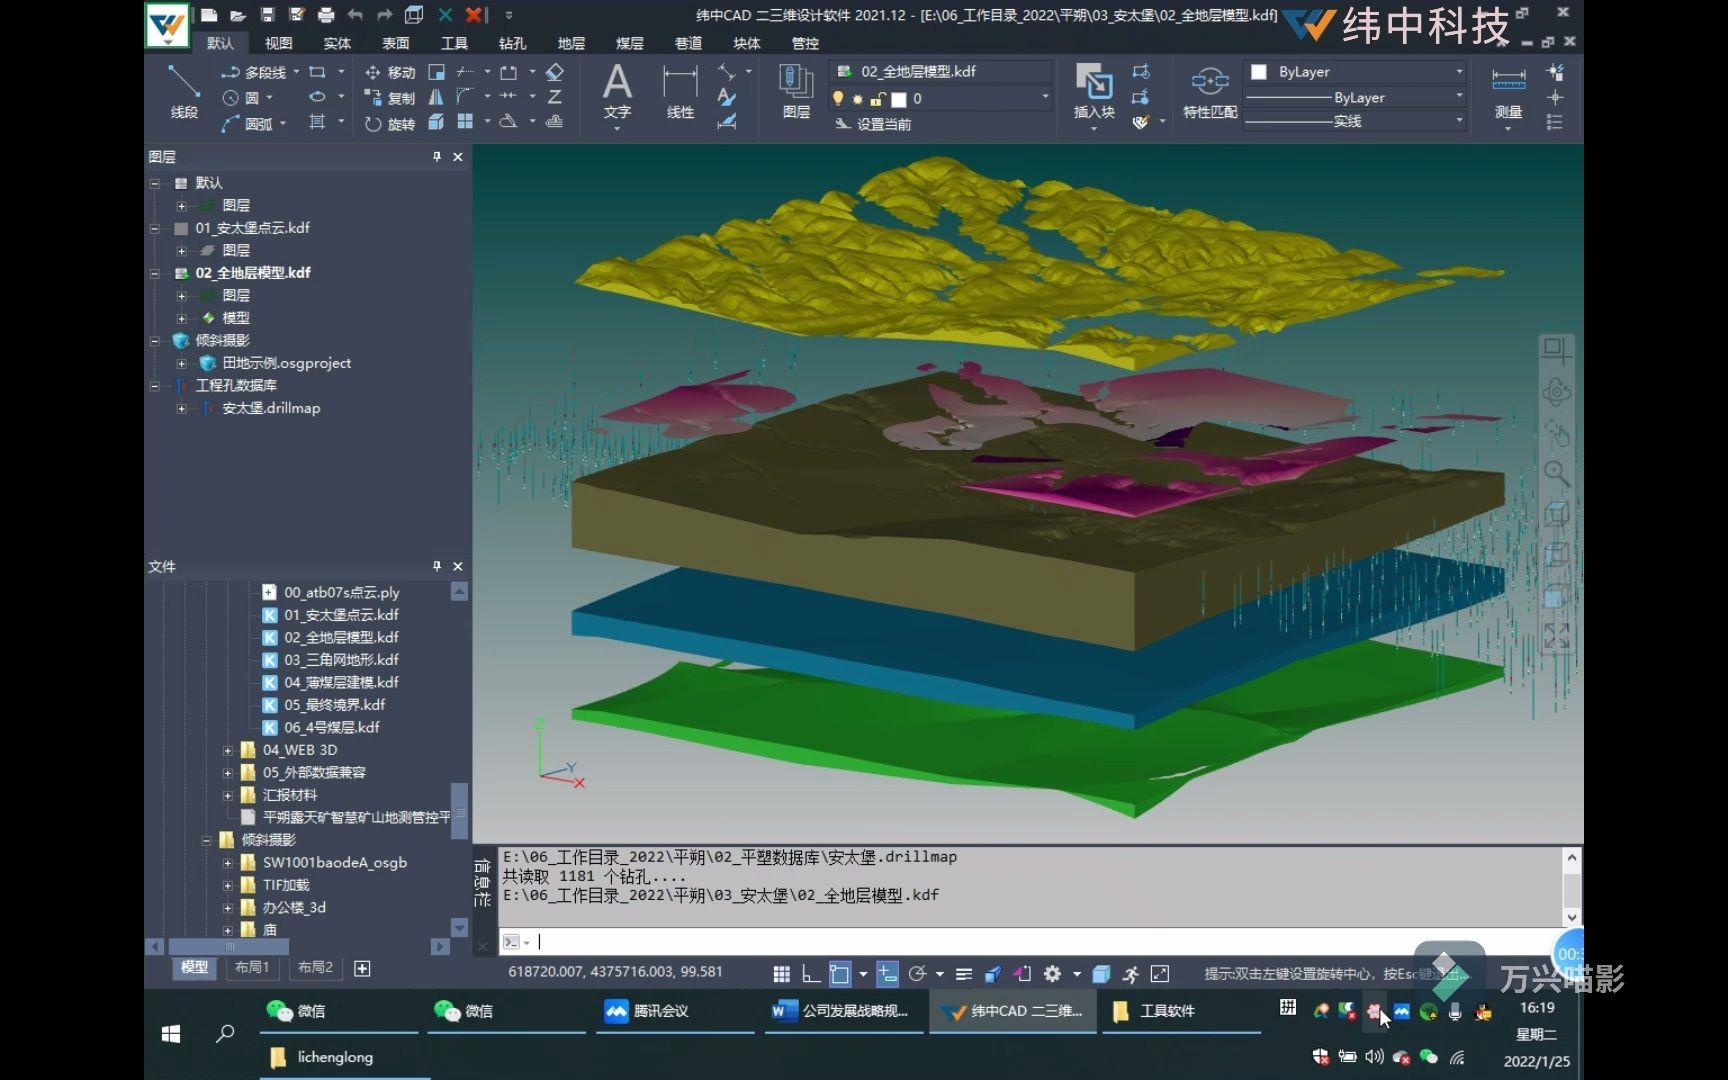Toggle the grid display in status bar
Image resolution: width=1728 pixels, height=1080 pixels.
[x=782, y=973]
